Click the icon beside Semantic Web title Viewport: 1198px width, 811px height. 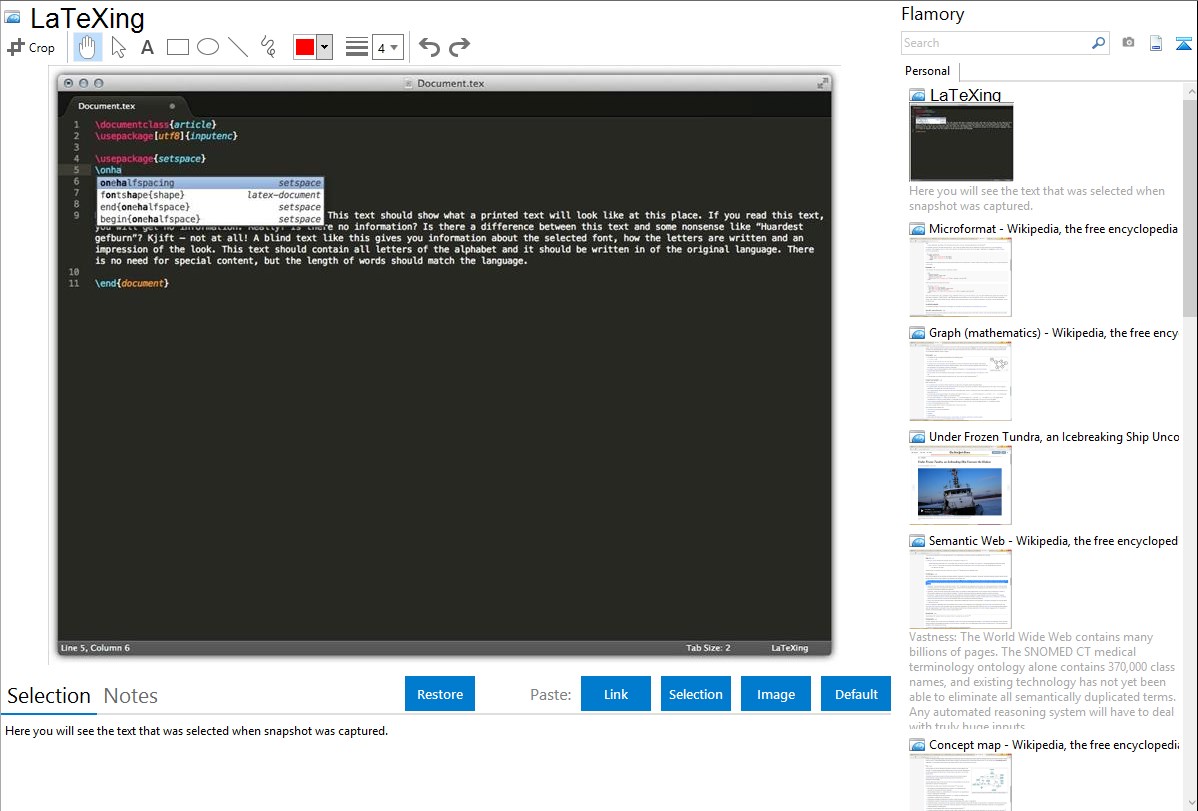tap(917, 540)
